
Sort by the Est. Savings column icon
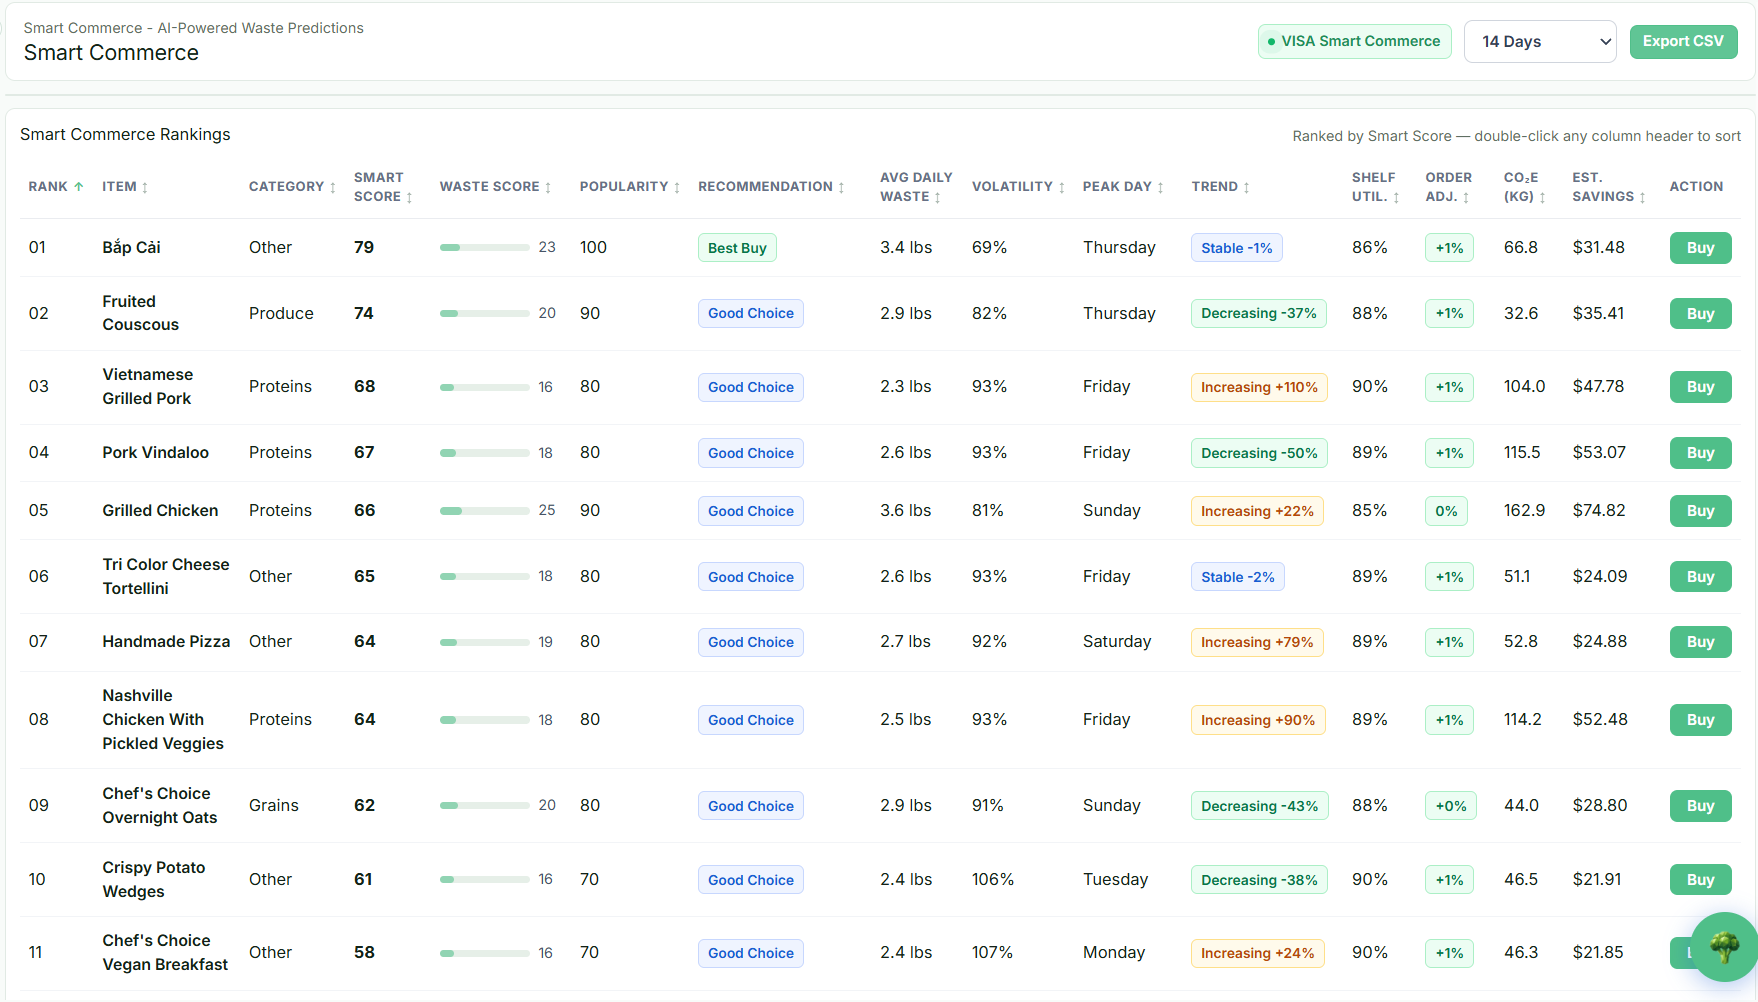[x=1643, y=198]
